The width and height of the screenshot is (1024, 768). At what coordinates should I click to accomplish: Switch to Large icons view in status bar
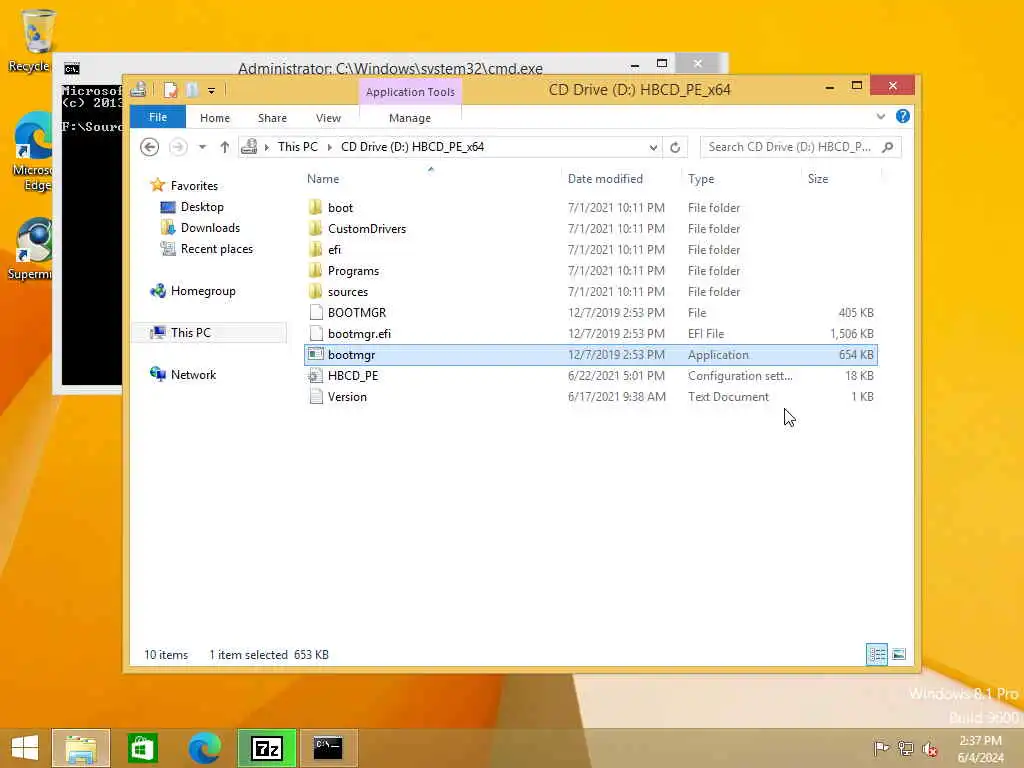click(x=899, y=654)
